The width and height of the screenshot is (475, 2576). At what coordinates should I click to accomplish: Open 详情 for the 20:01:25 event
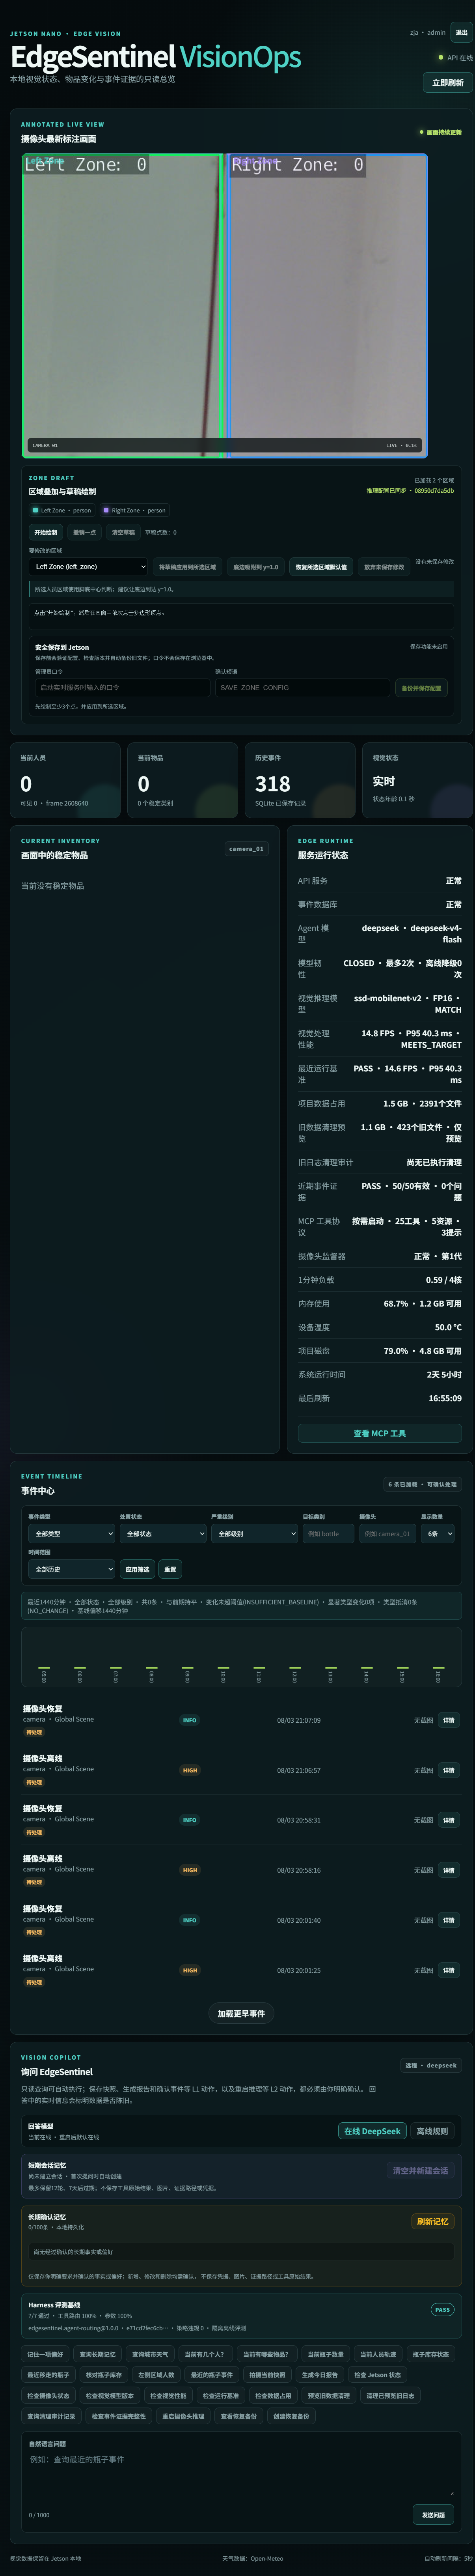(448, 1970)
